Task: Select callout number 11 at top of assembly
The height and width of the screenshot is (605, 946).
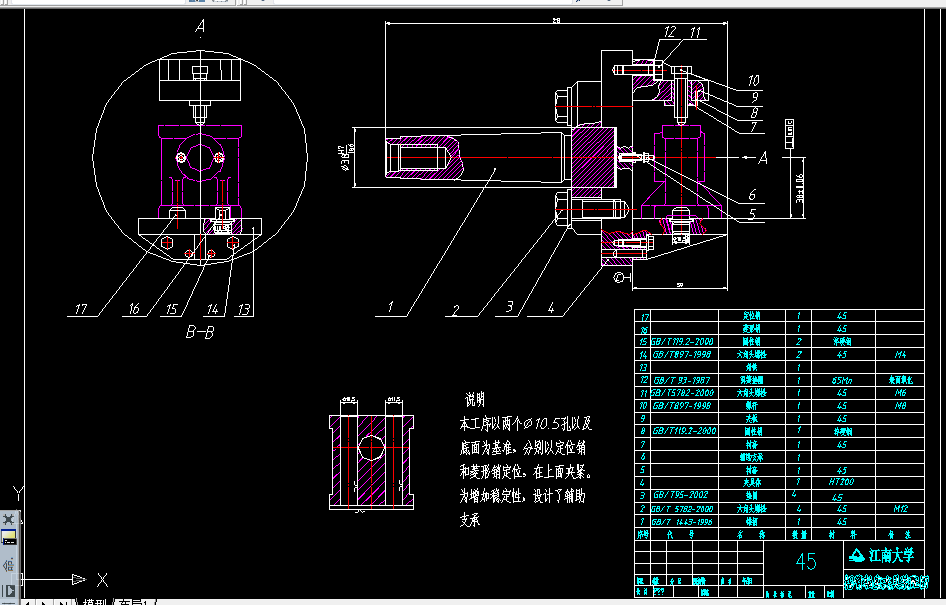Action: click(x=695, y=32)
